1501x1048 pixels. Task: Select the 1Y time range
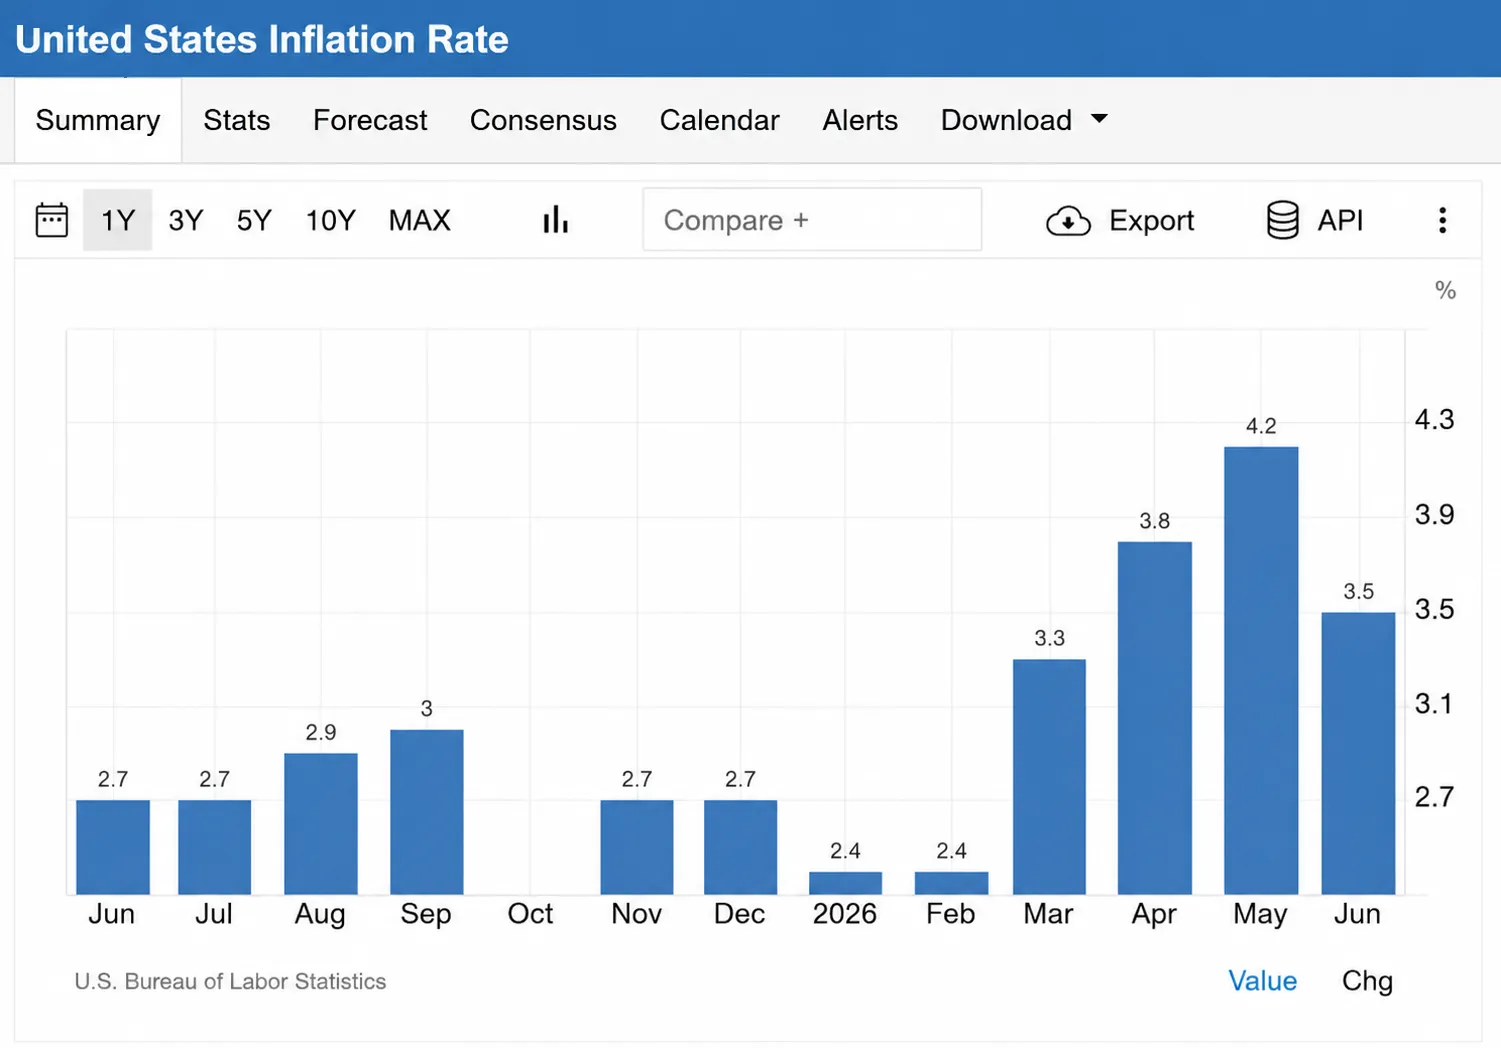(118, 220)
